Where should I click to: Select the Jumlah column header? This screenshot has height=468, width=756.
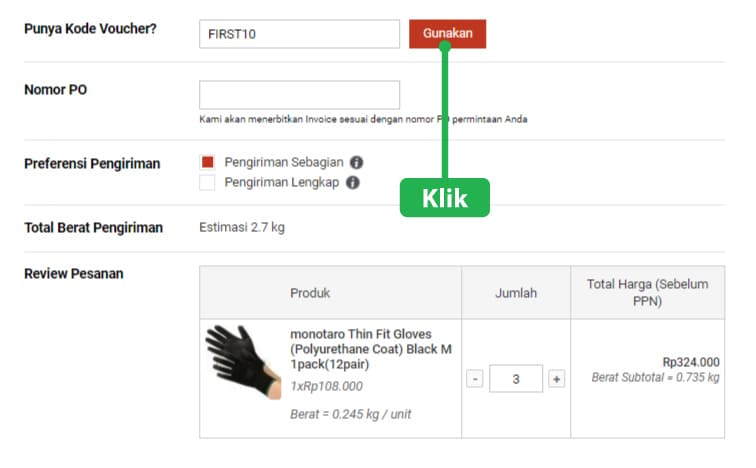pyautogui.click(x=516, y=293)
